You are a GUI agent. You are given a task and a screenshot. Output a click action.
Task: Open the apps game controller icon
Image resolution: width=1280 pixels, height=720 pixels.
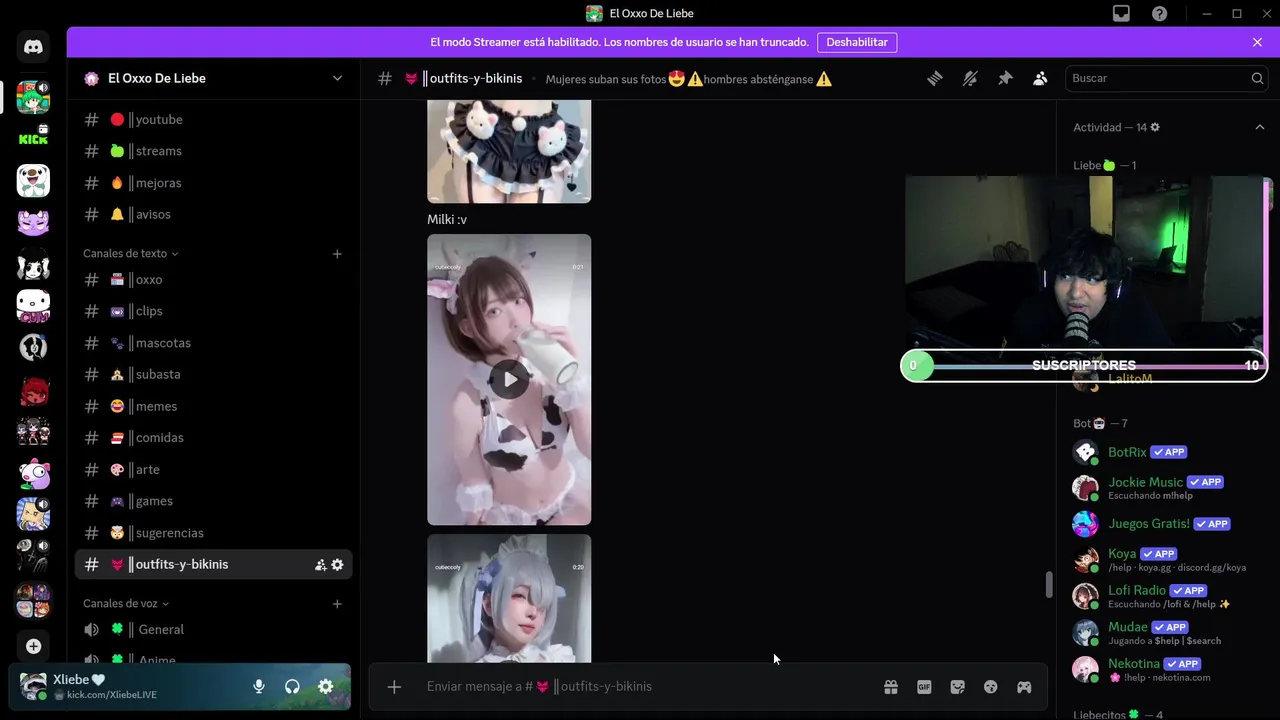click(x=1024, y=686)
